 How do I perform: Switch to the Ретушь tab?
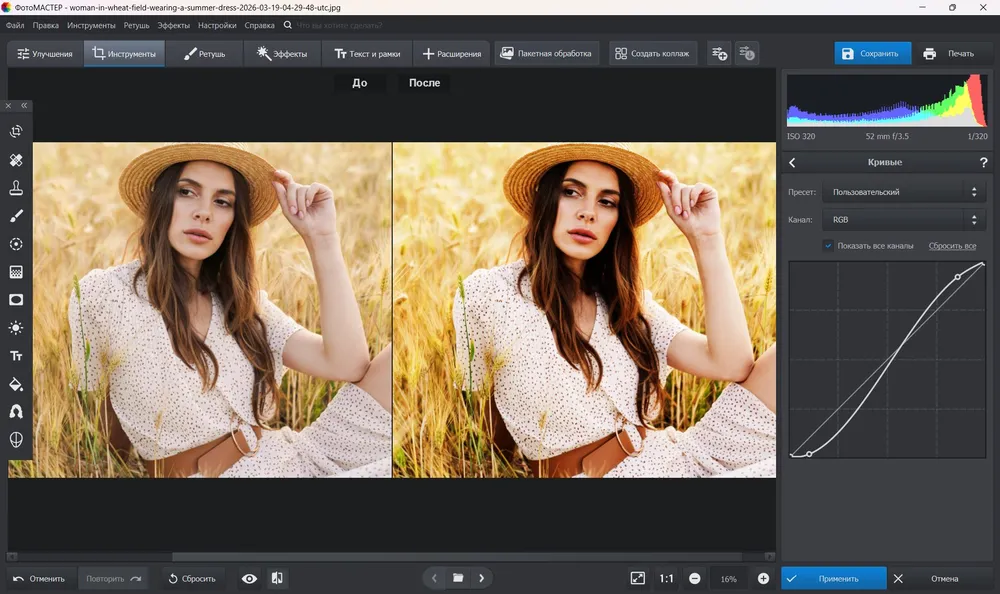point(204,54)
